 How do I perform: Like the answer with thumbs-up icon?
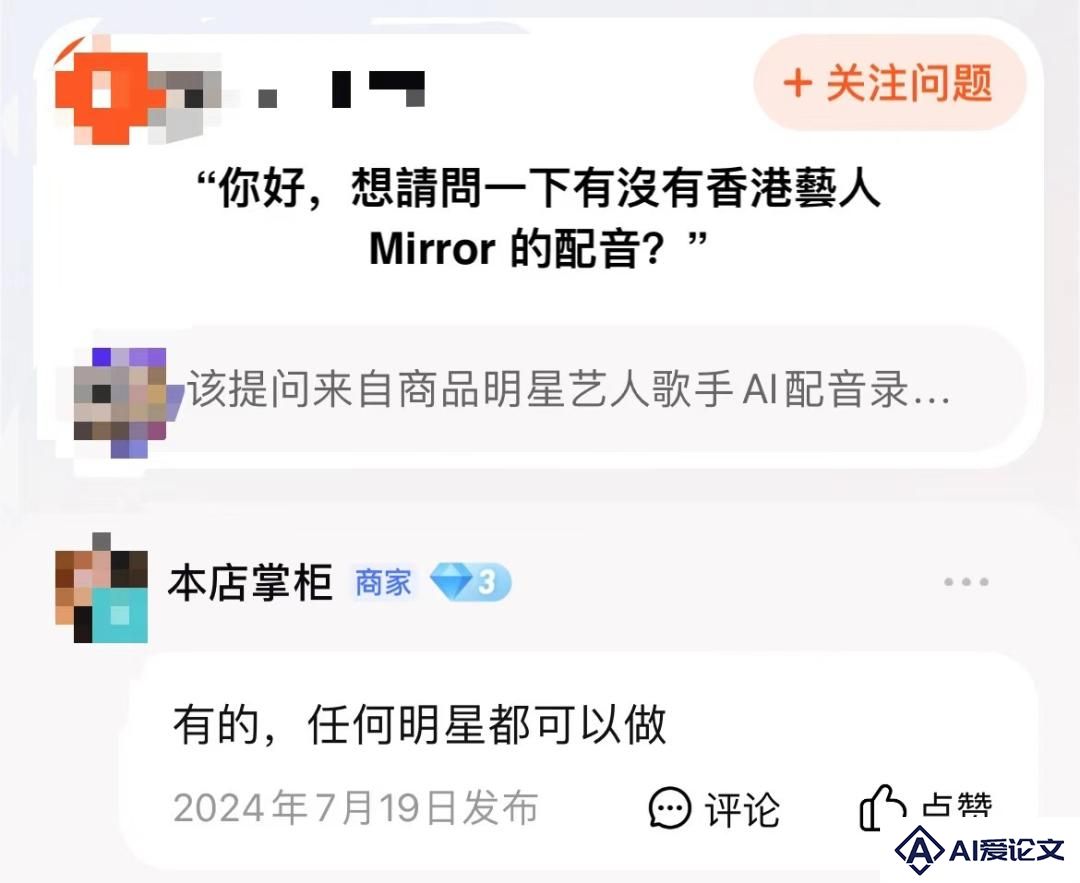(882, 807)
